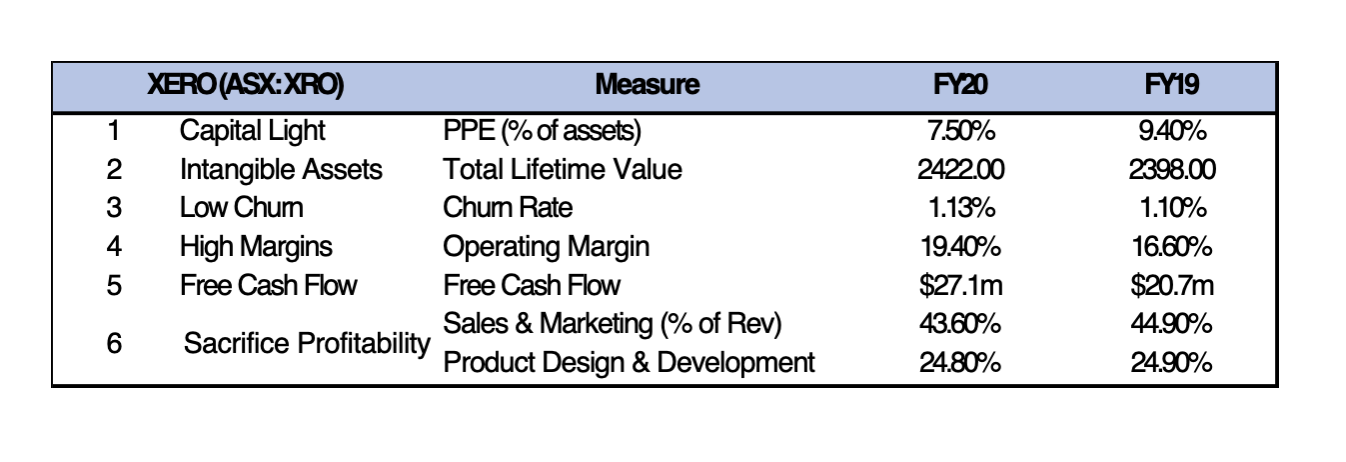Click the XERO (ASX:XRO) header cell
The width and height of the screenshot is (1346, 462).
click(245, 86)
